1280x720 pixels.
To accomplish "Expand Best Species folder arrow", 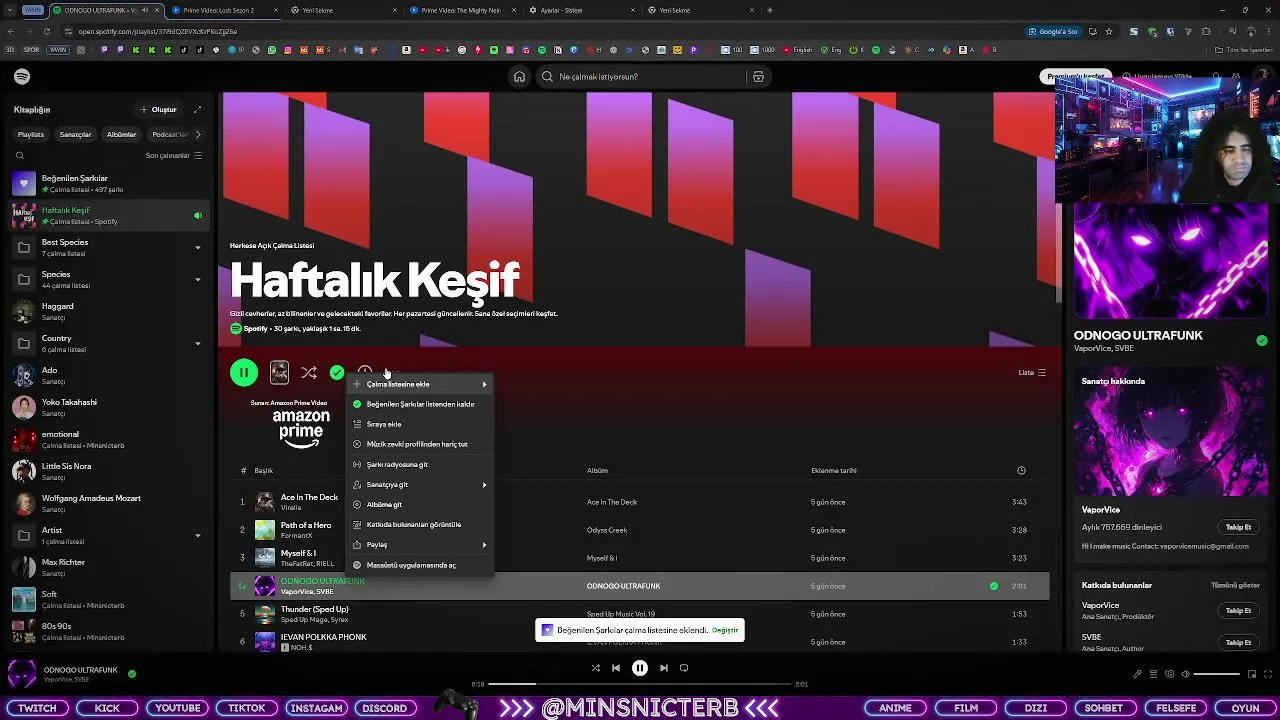I will pyautogui.click(x=197, y=247).
